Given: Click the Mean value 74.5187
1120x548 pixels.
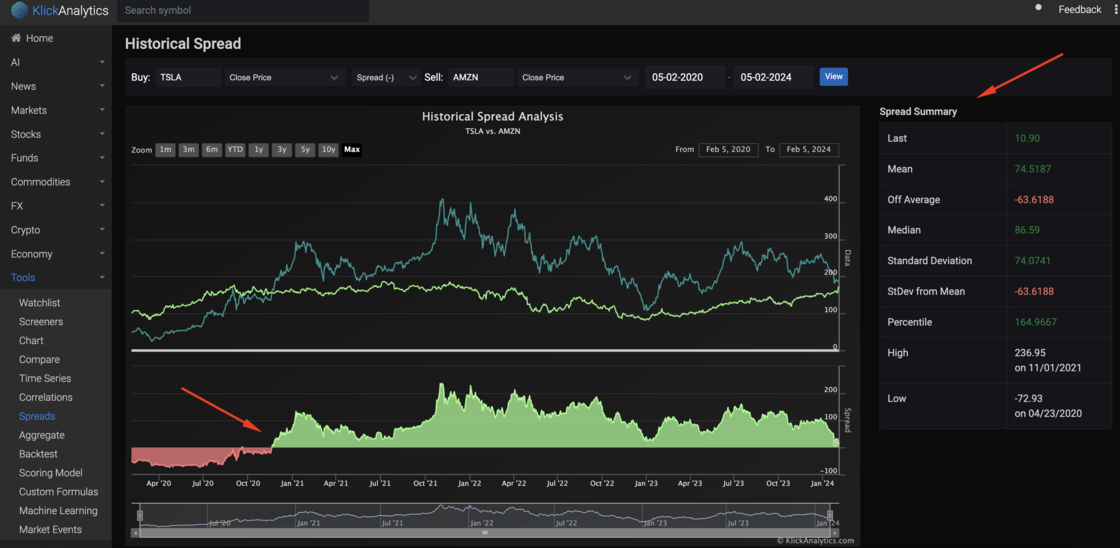Looking at the screenshot, I should [x=1033, y=169].
